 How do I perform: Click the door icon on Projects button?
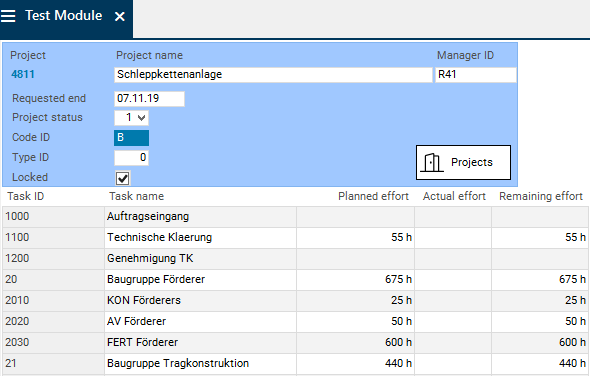(x=432, y=163)
